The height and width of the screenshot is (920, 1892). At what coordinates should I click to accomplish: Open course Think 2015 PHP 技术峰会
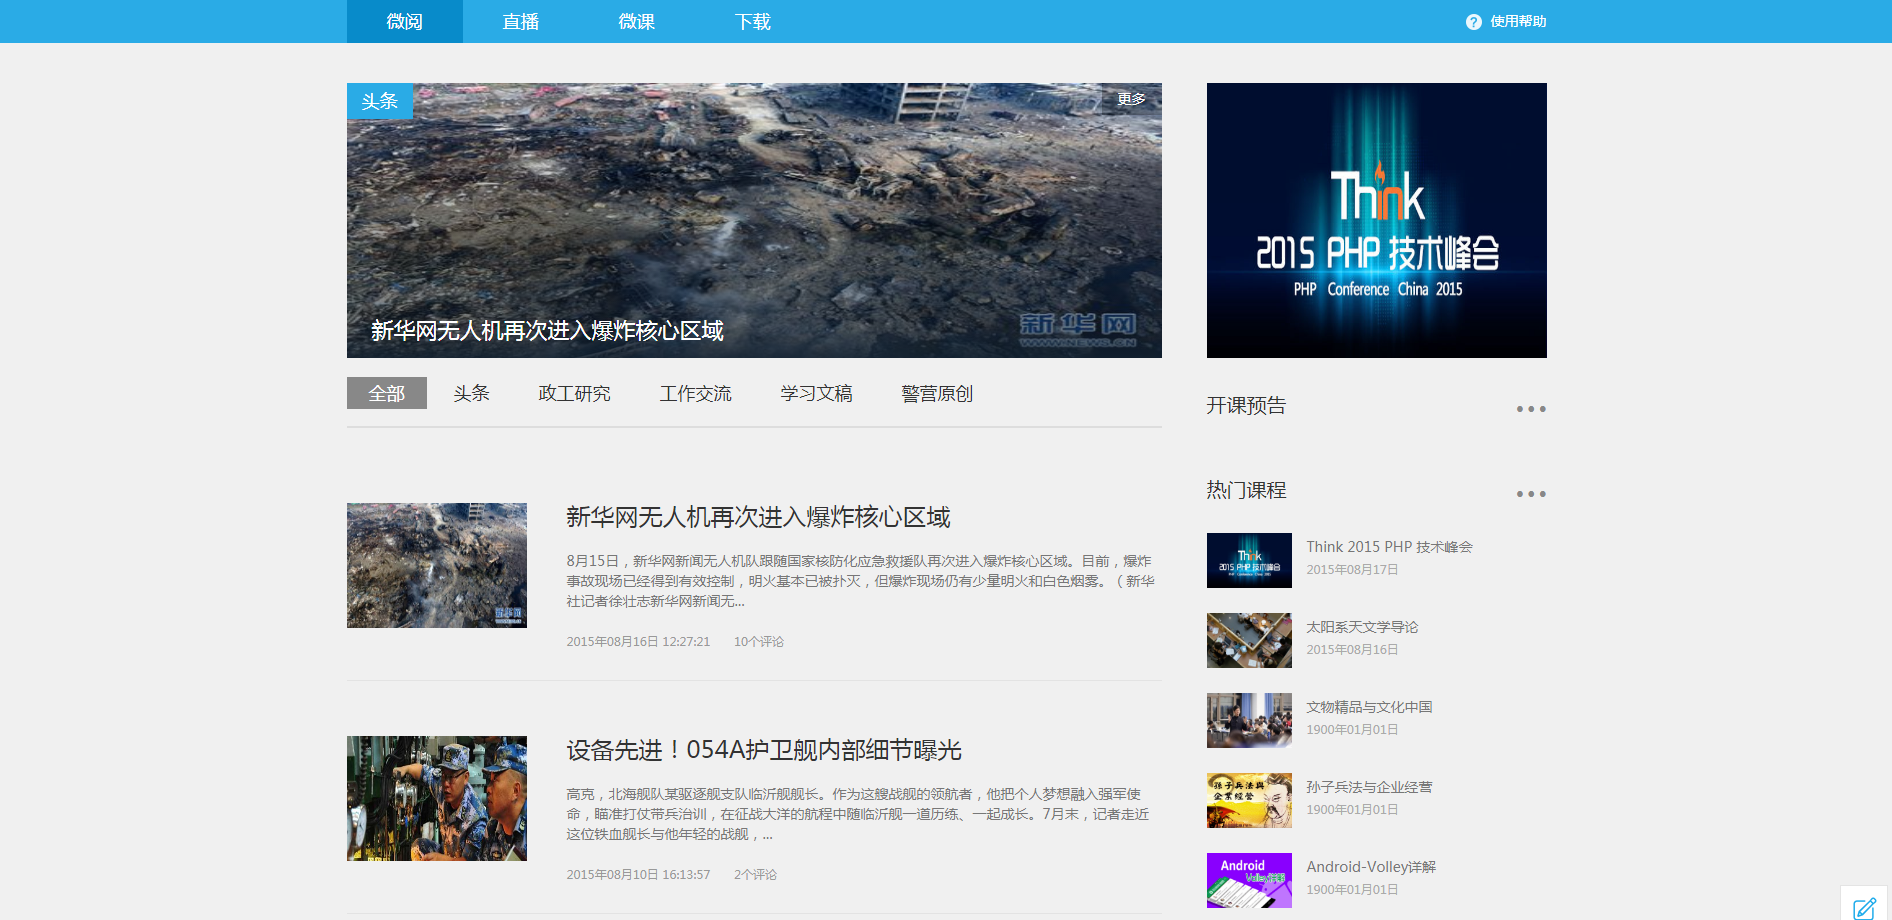point(1389,547)
